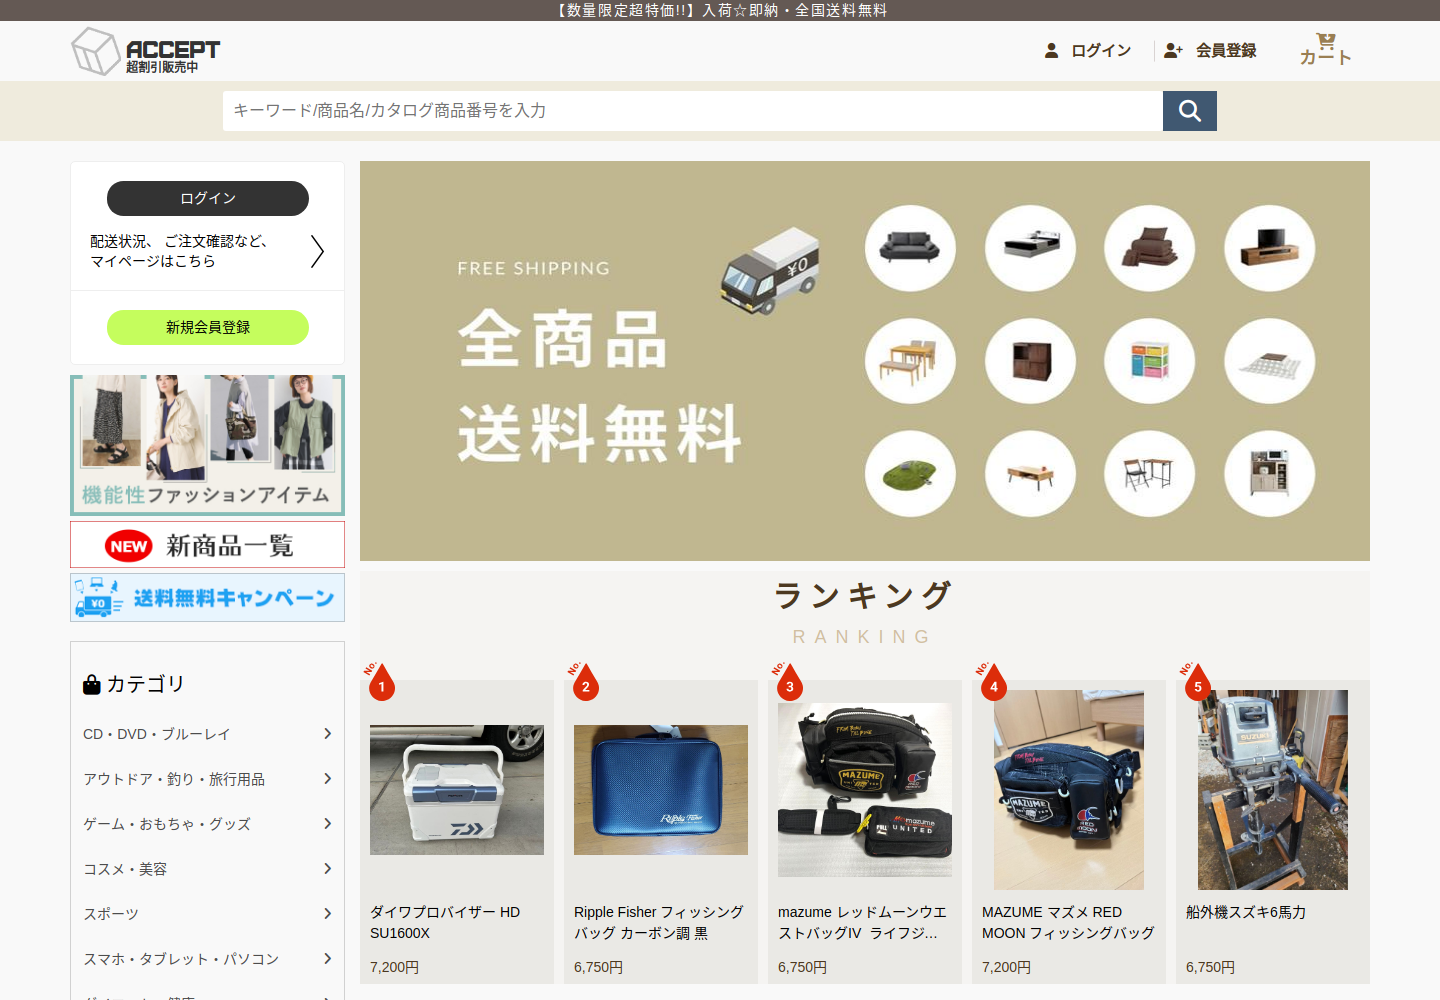Open the cart icon in header
This screenshot has height=1000, width=1440.
point(1326,49)
